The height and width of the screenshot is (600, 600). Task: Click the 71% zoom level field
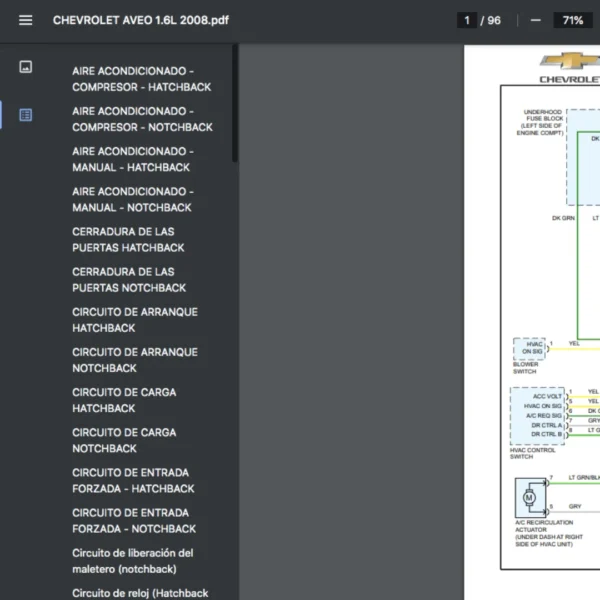[x=573, y=20]
